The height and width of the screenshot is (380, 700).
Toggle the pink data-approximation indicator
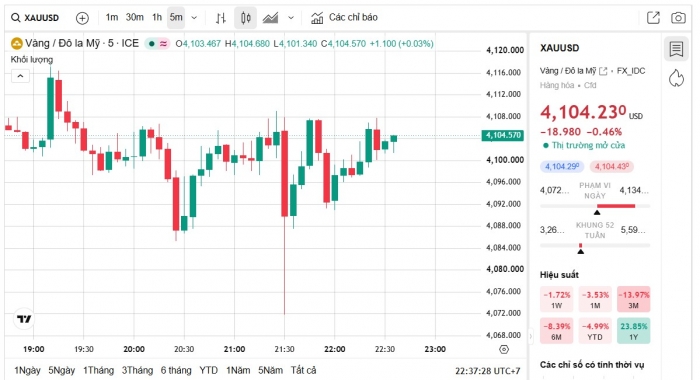163,44
